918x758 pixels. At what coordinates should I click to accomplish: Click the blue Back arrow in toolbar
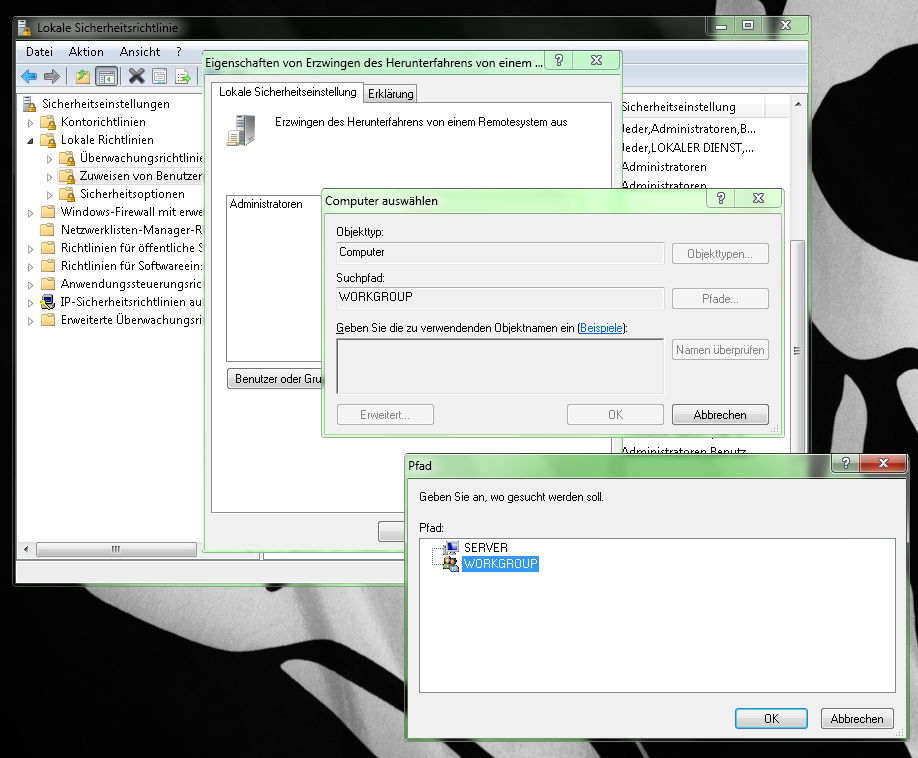tap(29, 76)
